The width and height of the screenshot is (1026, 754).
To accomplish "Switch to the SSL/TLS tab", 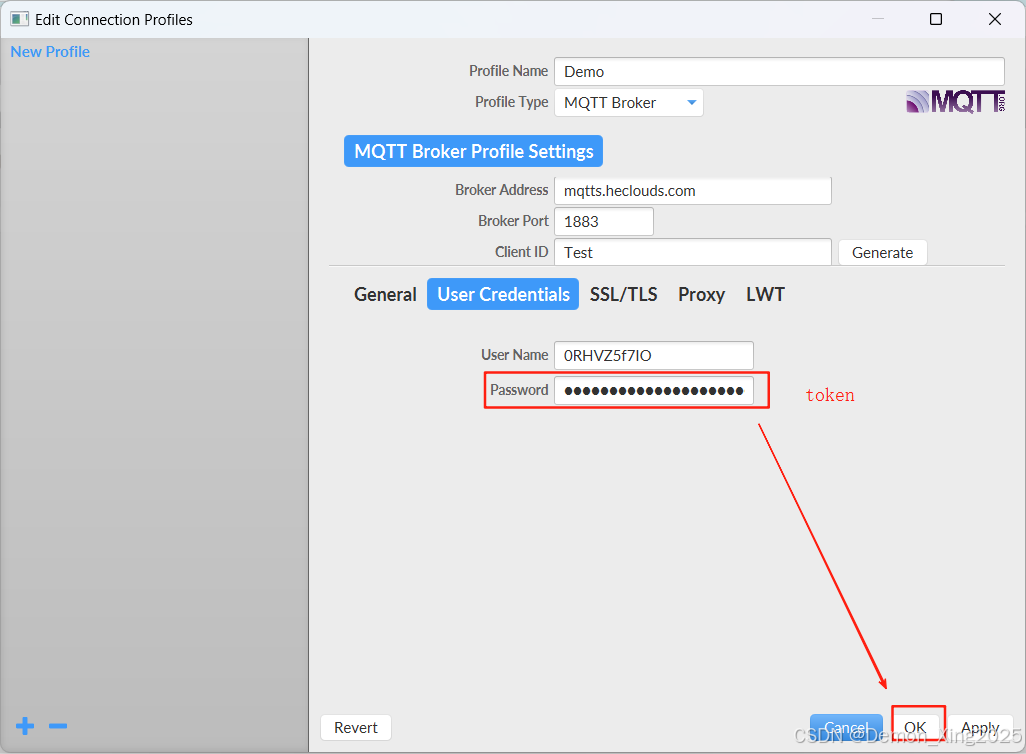I will 624,295.
